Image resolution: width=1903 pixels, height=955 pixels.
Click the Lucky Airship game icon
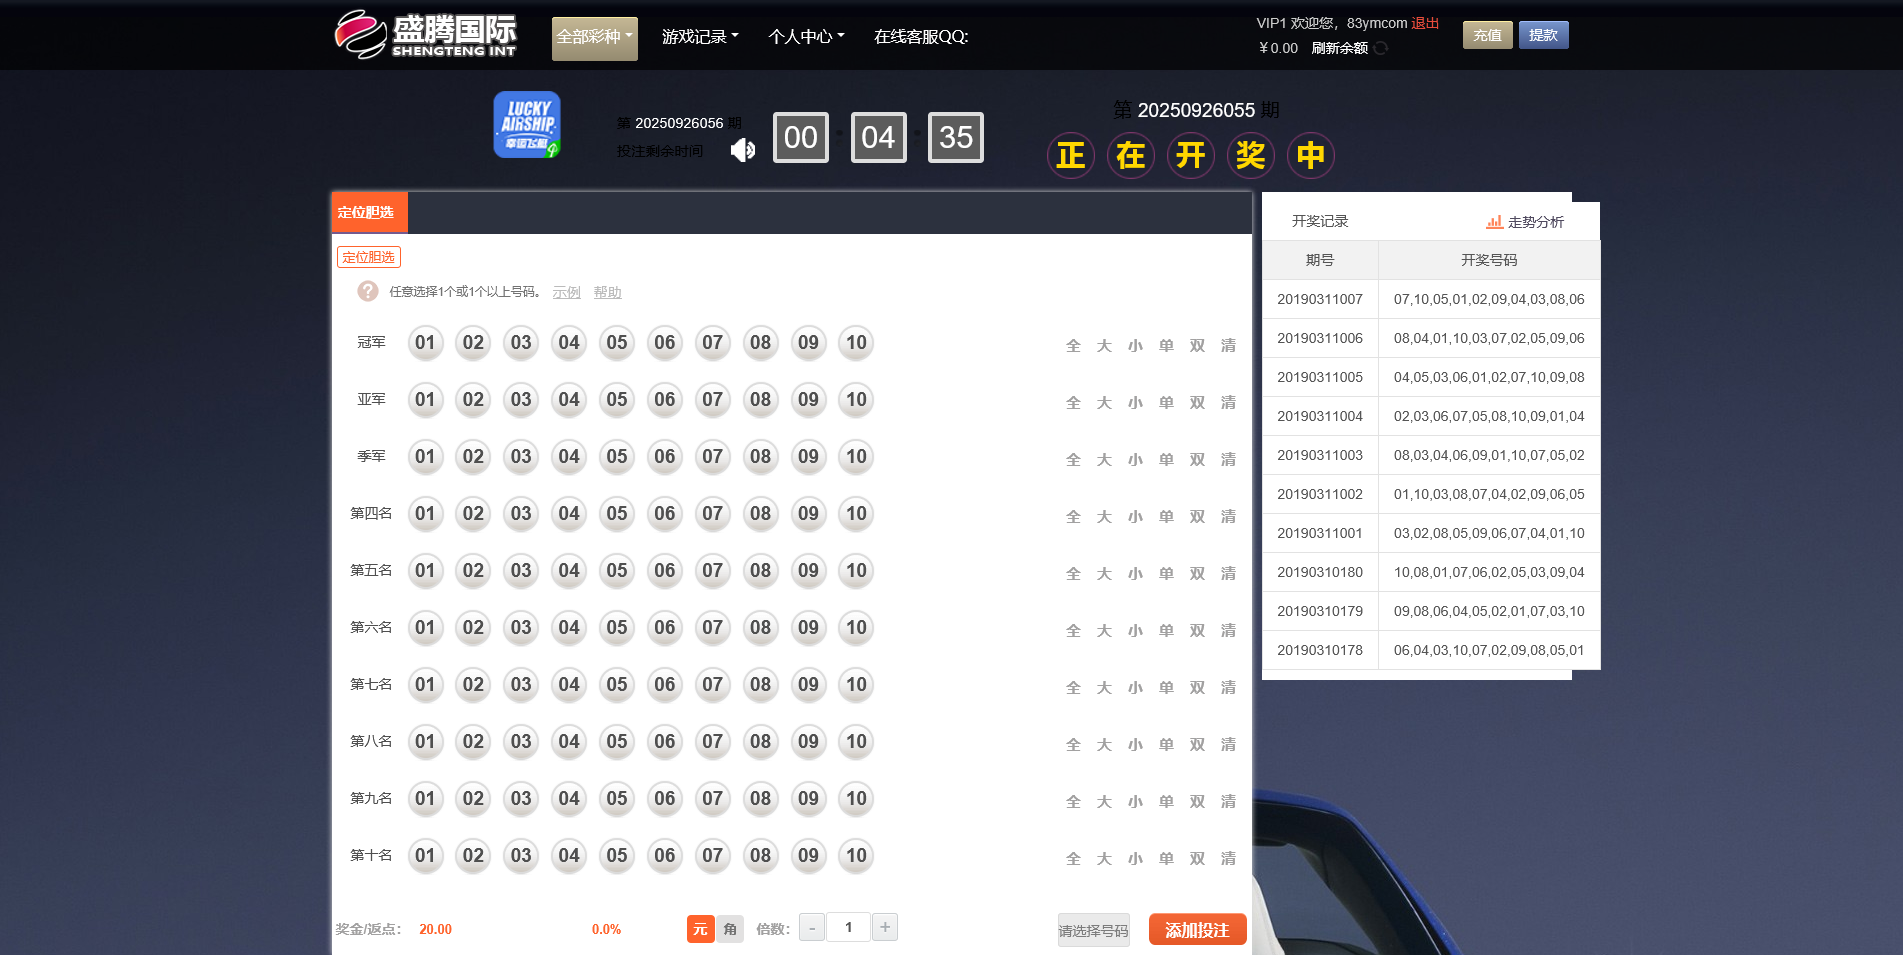pyautogui.click(x=527, y=125)
